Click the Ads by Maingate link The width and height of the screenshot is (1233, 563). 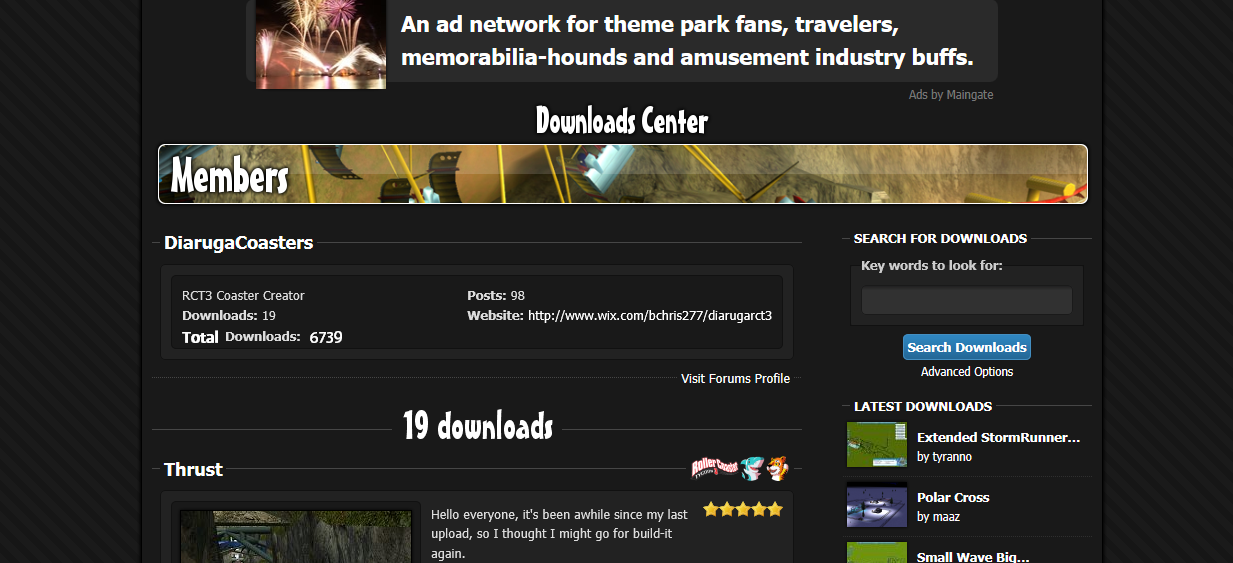coord(950,95)
